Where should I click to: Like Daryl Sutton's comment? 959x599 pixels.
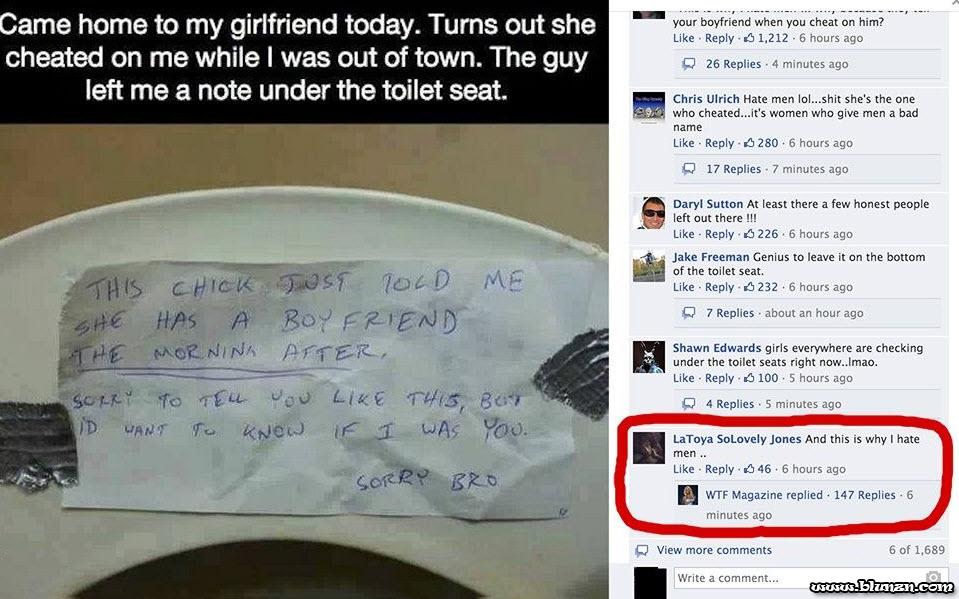point(683,234)
